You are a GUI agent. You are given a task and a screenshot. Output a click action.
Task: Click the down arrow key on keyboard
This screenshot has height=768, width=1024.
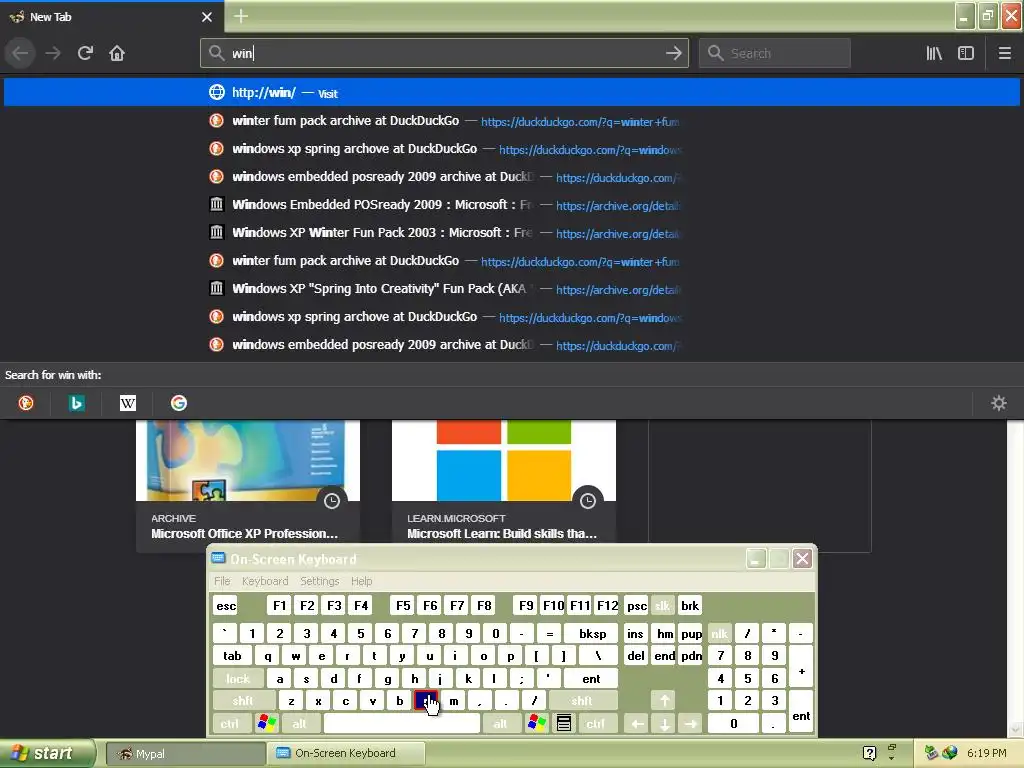pos(664,724)
